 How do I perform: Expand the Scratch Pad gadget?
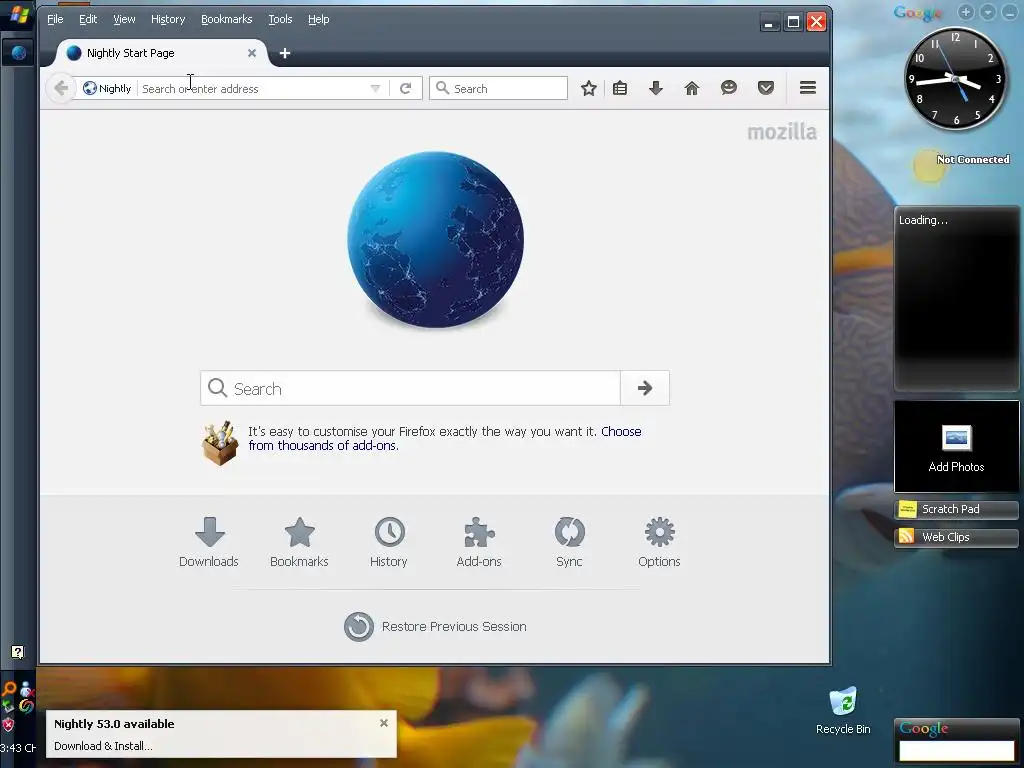[x=956, y=509]
